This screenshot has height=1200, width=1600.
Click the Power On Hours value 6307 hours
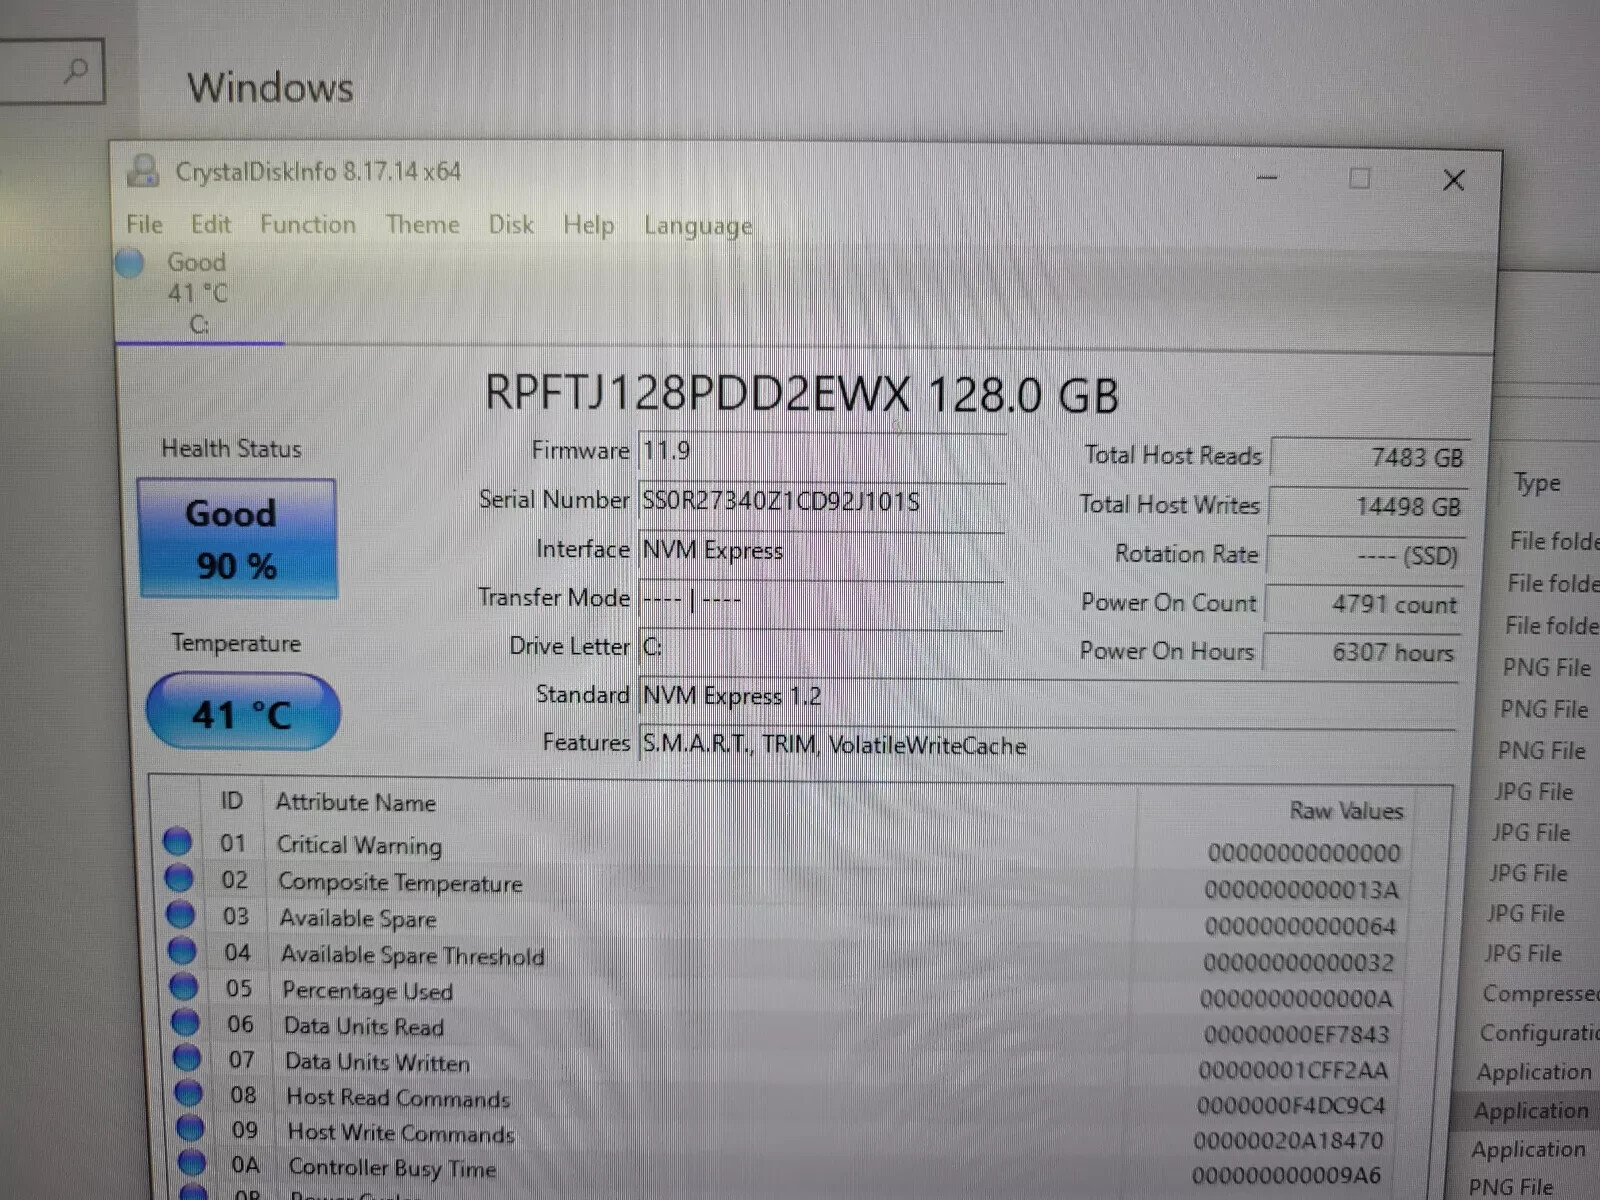tap(1361, 652)
